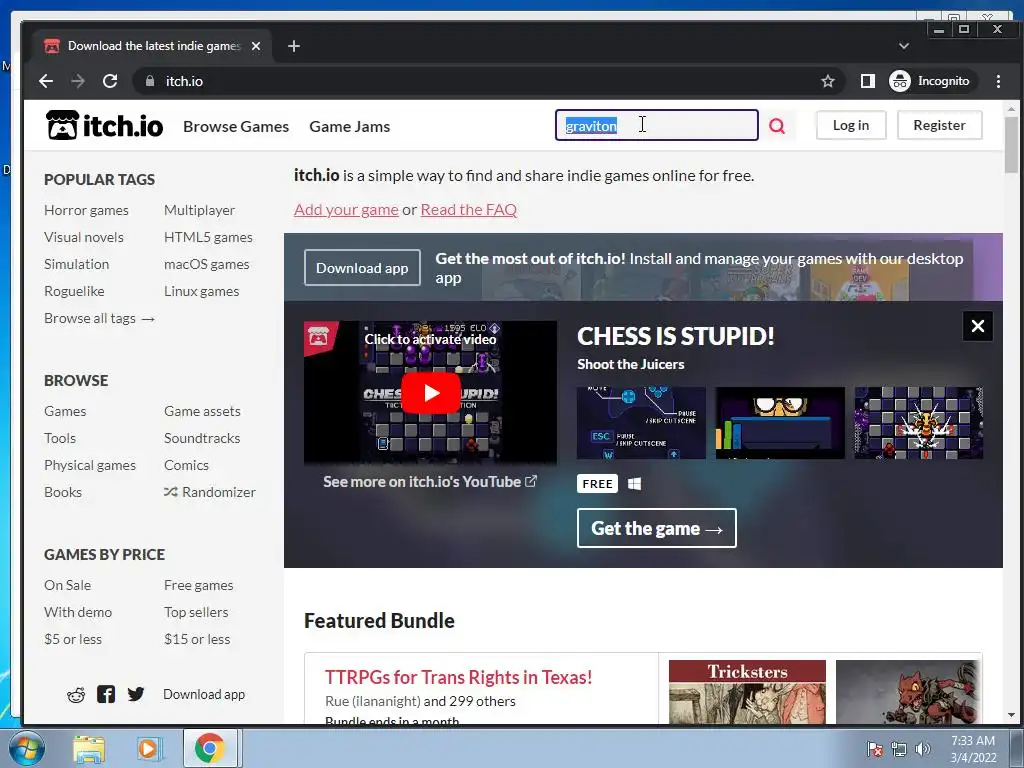Open Action Center flag tray icon
Viewport: 1024px width, 768px height.
tap(874, 749)
